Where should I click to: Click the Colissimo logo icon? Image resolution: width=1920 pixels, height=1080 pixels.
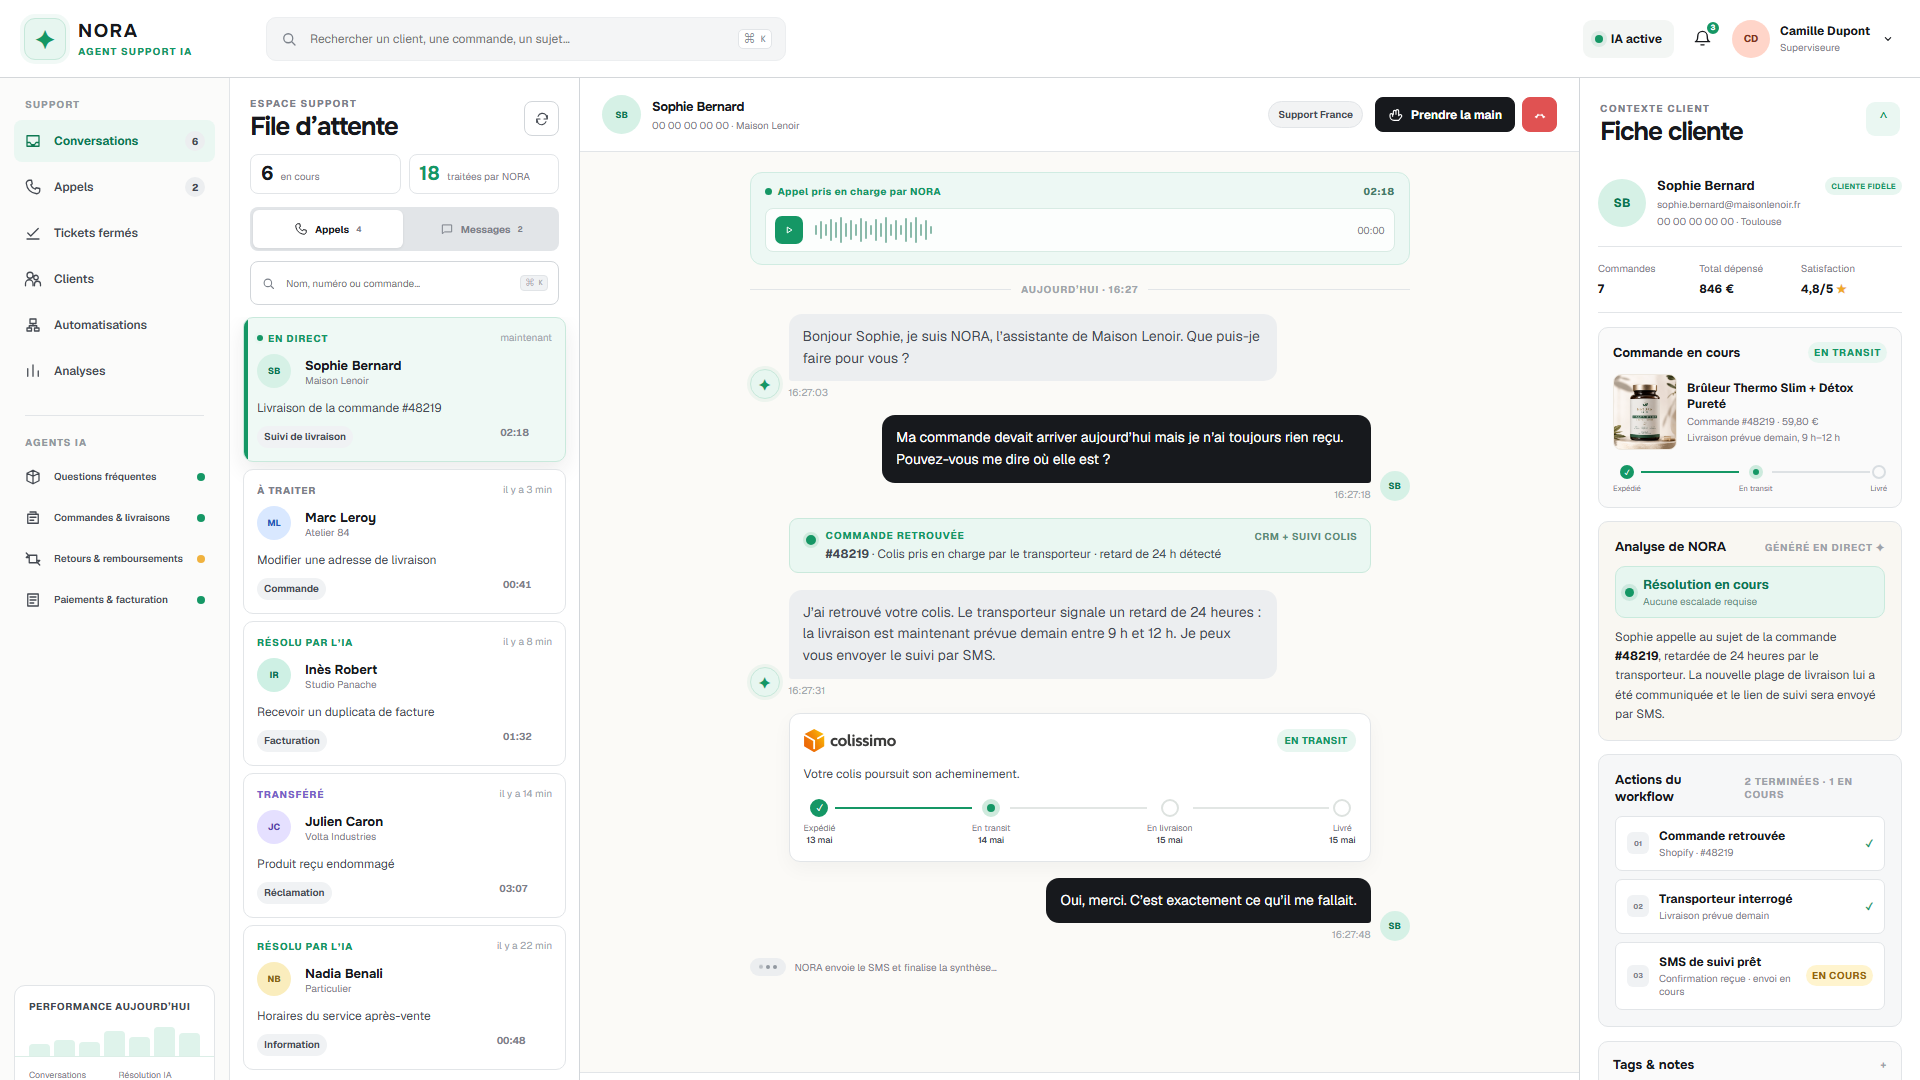[x=814, y=740]
